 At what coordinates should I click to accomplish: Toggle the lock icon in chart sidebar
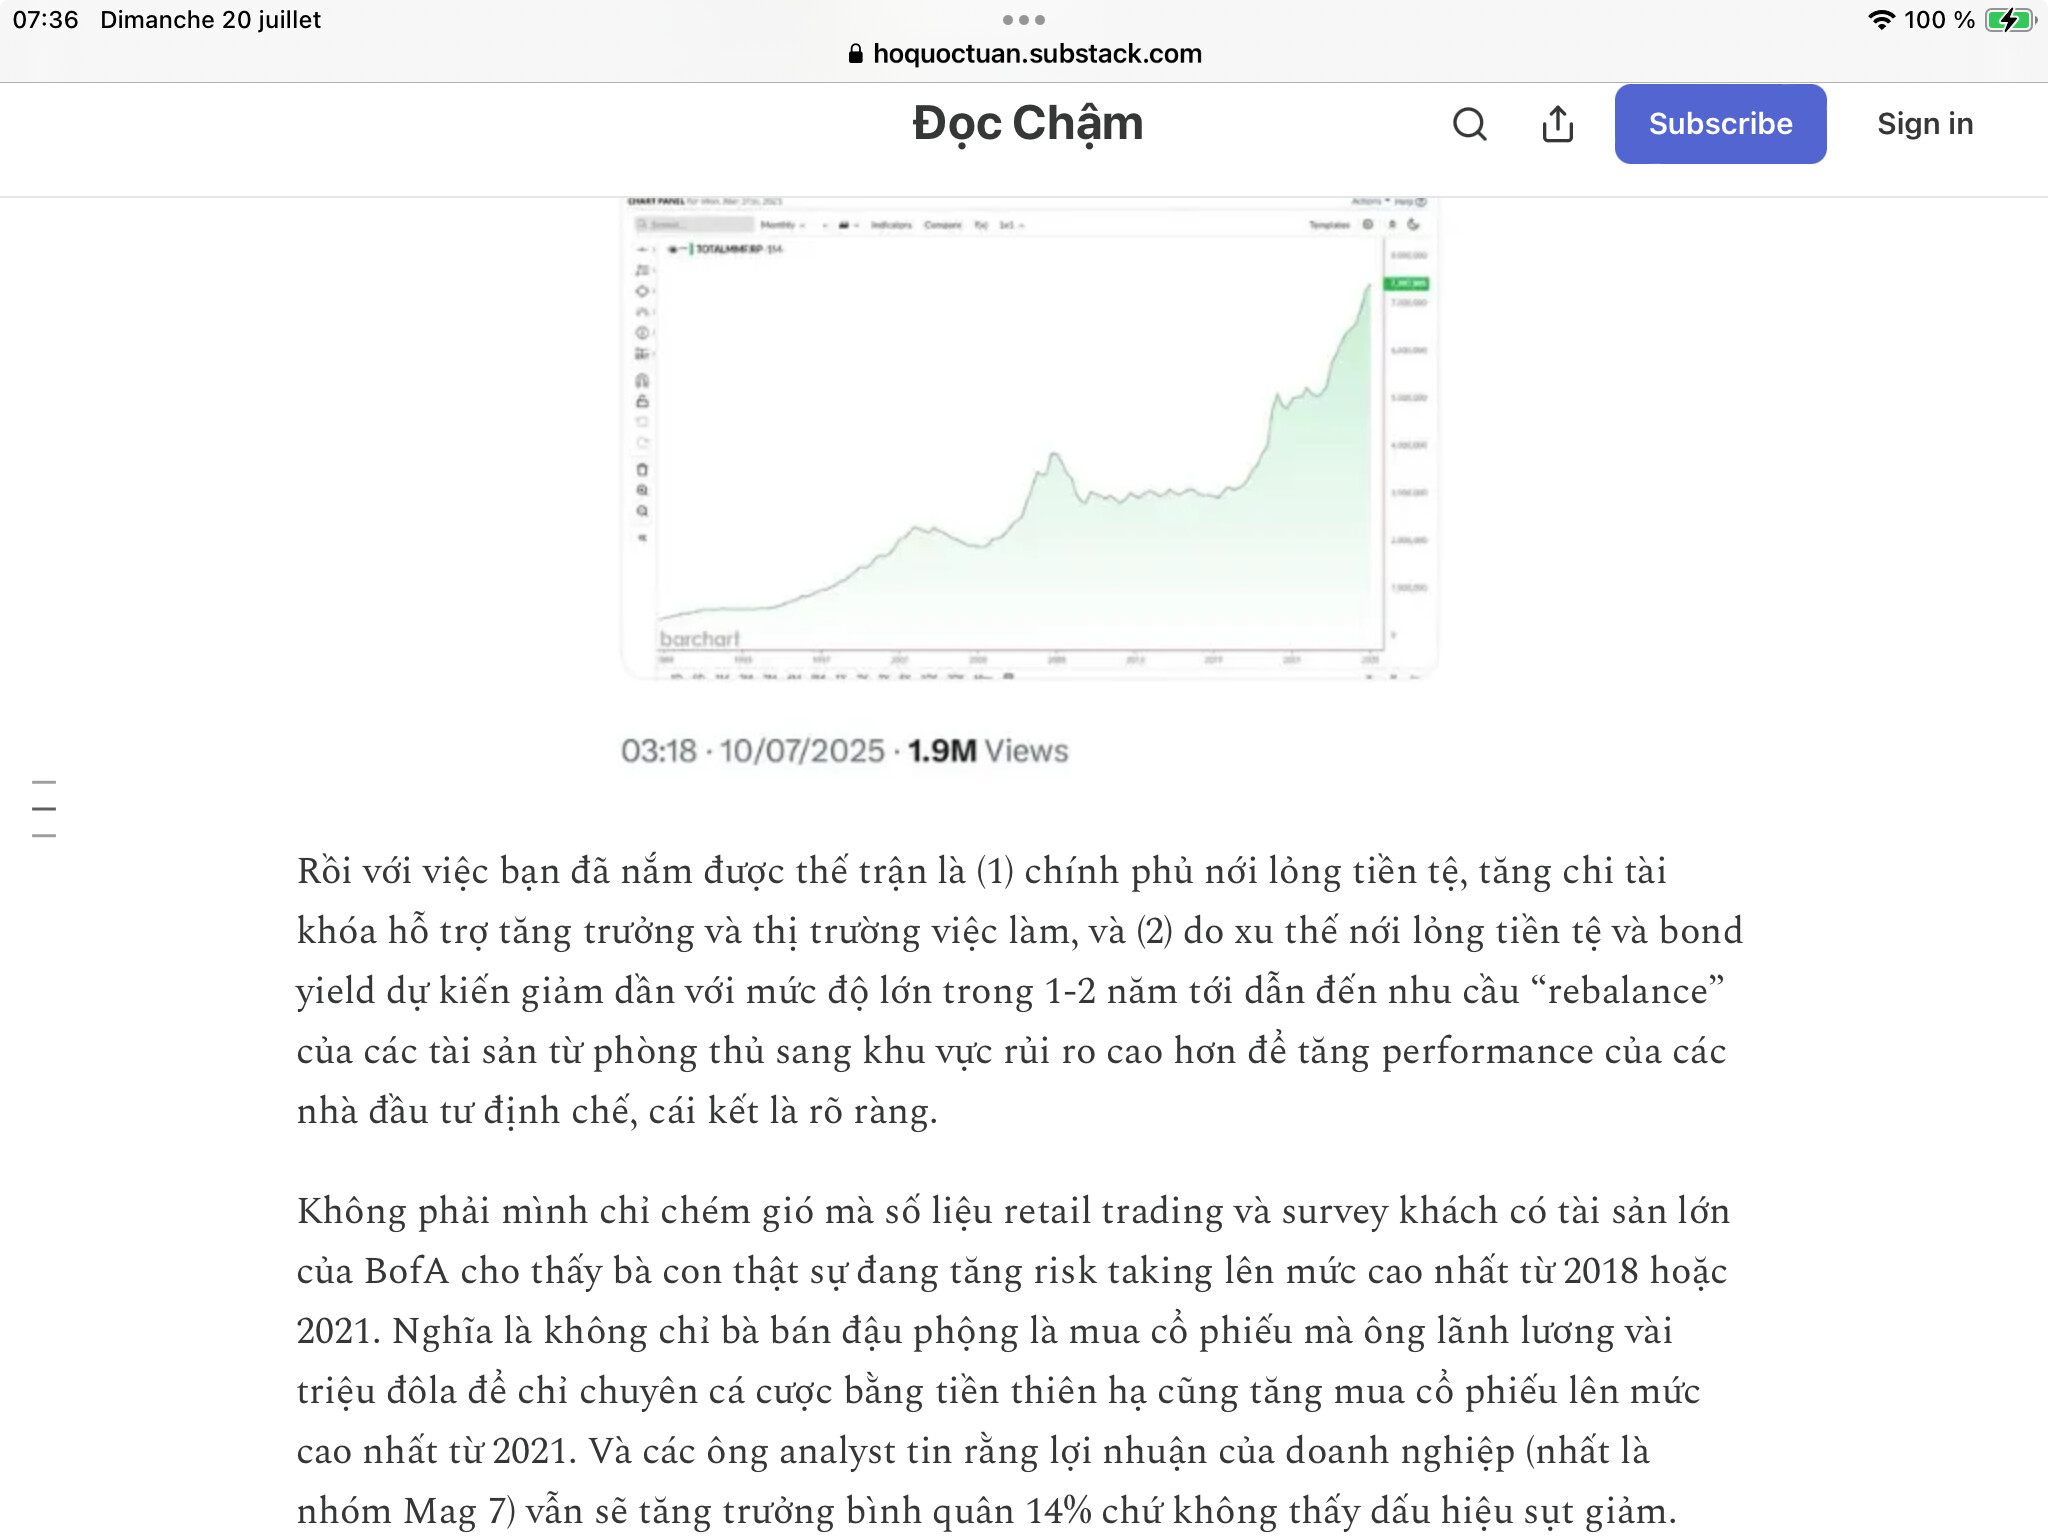tap(642, 401)
